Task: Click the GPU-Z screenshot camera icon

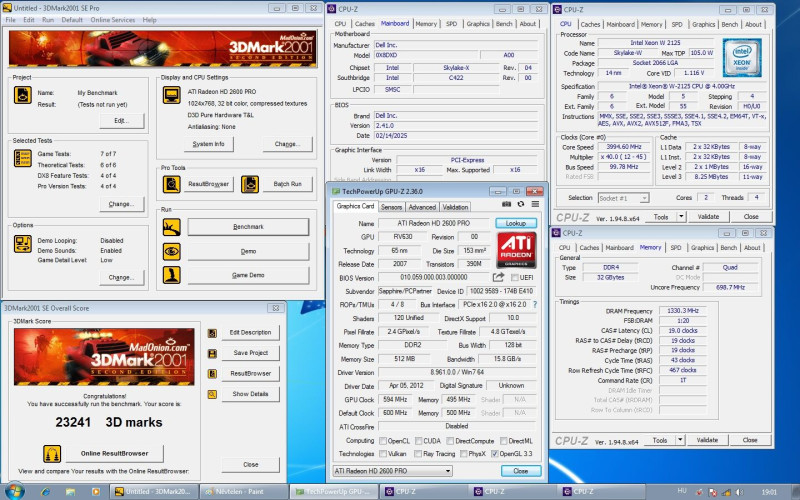Action: [x=507, y=206]
